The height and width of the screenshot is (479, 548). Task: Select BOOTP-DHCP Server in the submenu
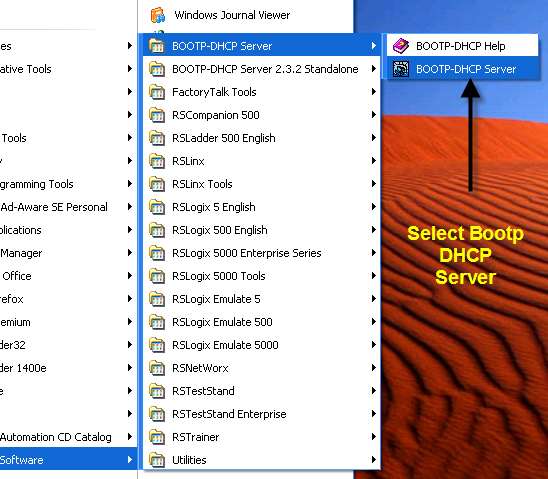coord(462,69)
